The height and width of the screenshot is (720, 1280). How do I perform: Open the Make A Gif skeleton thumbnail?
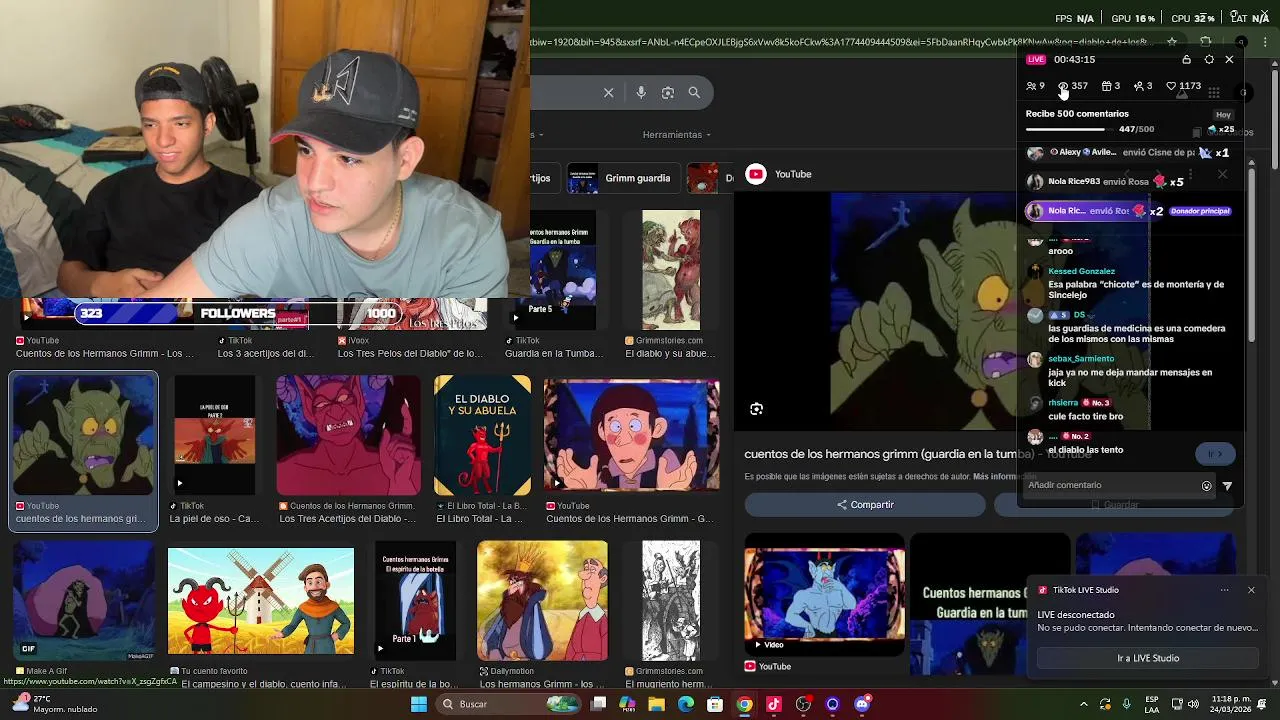click(84, 601)
